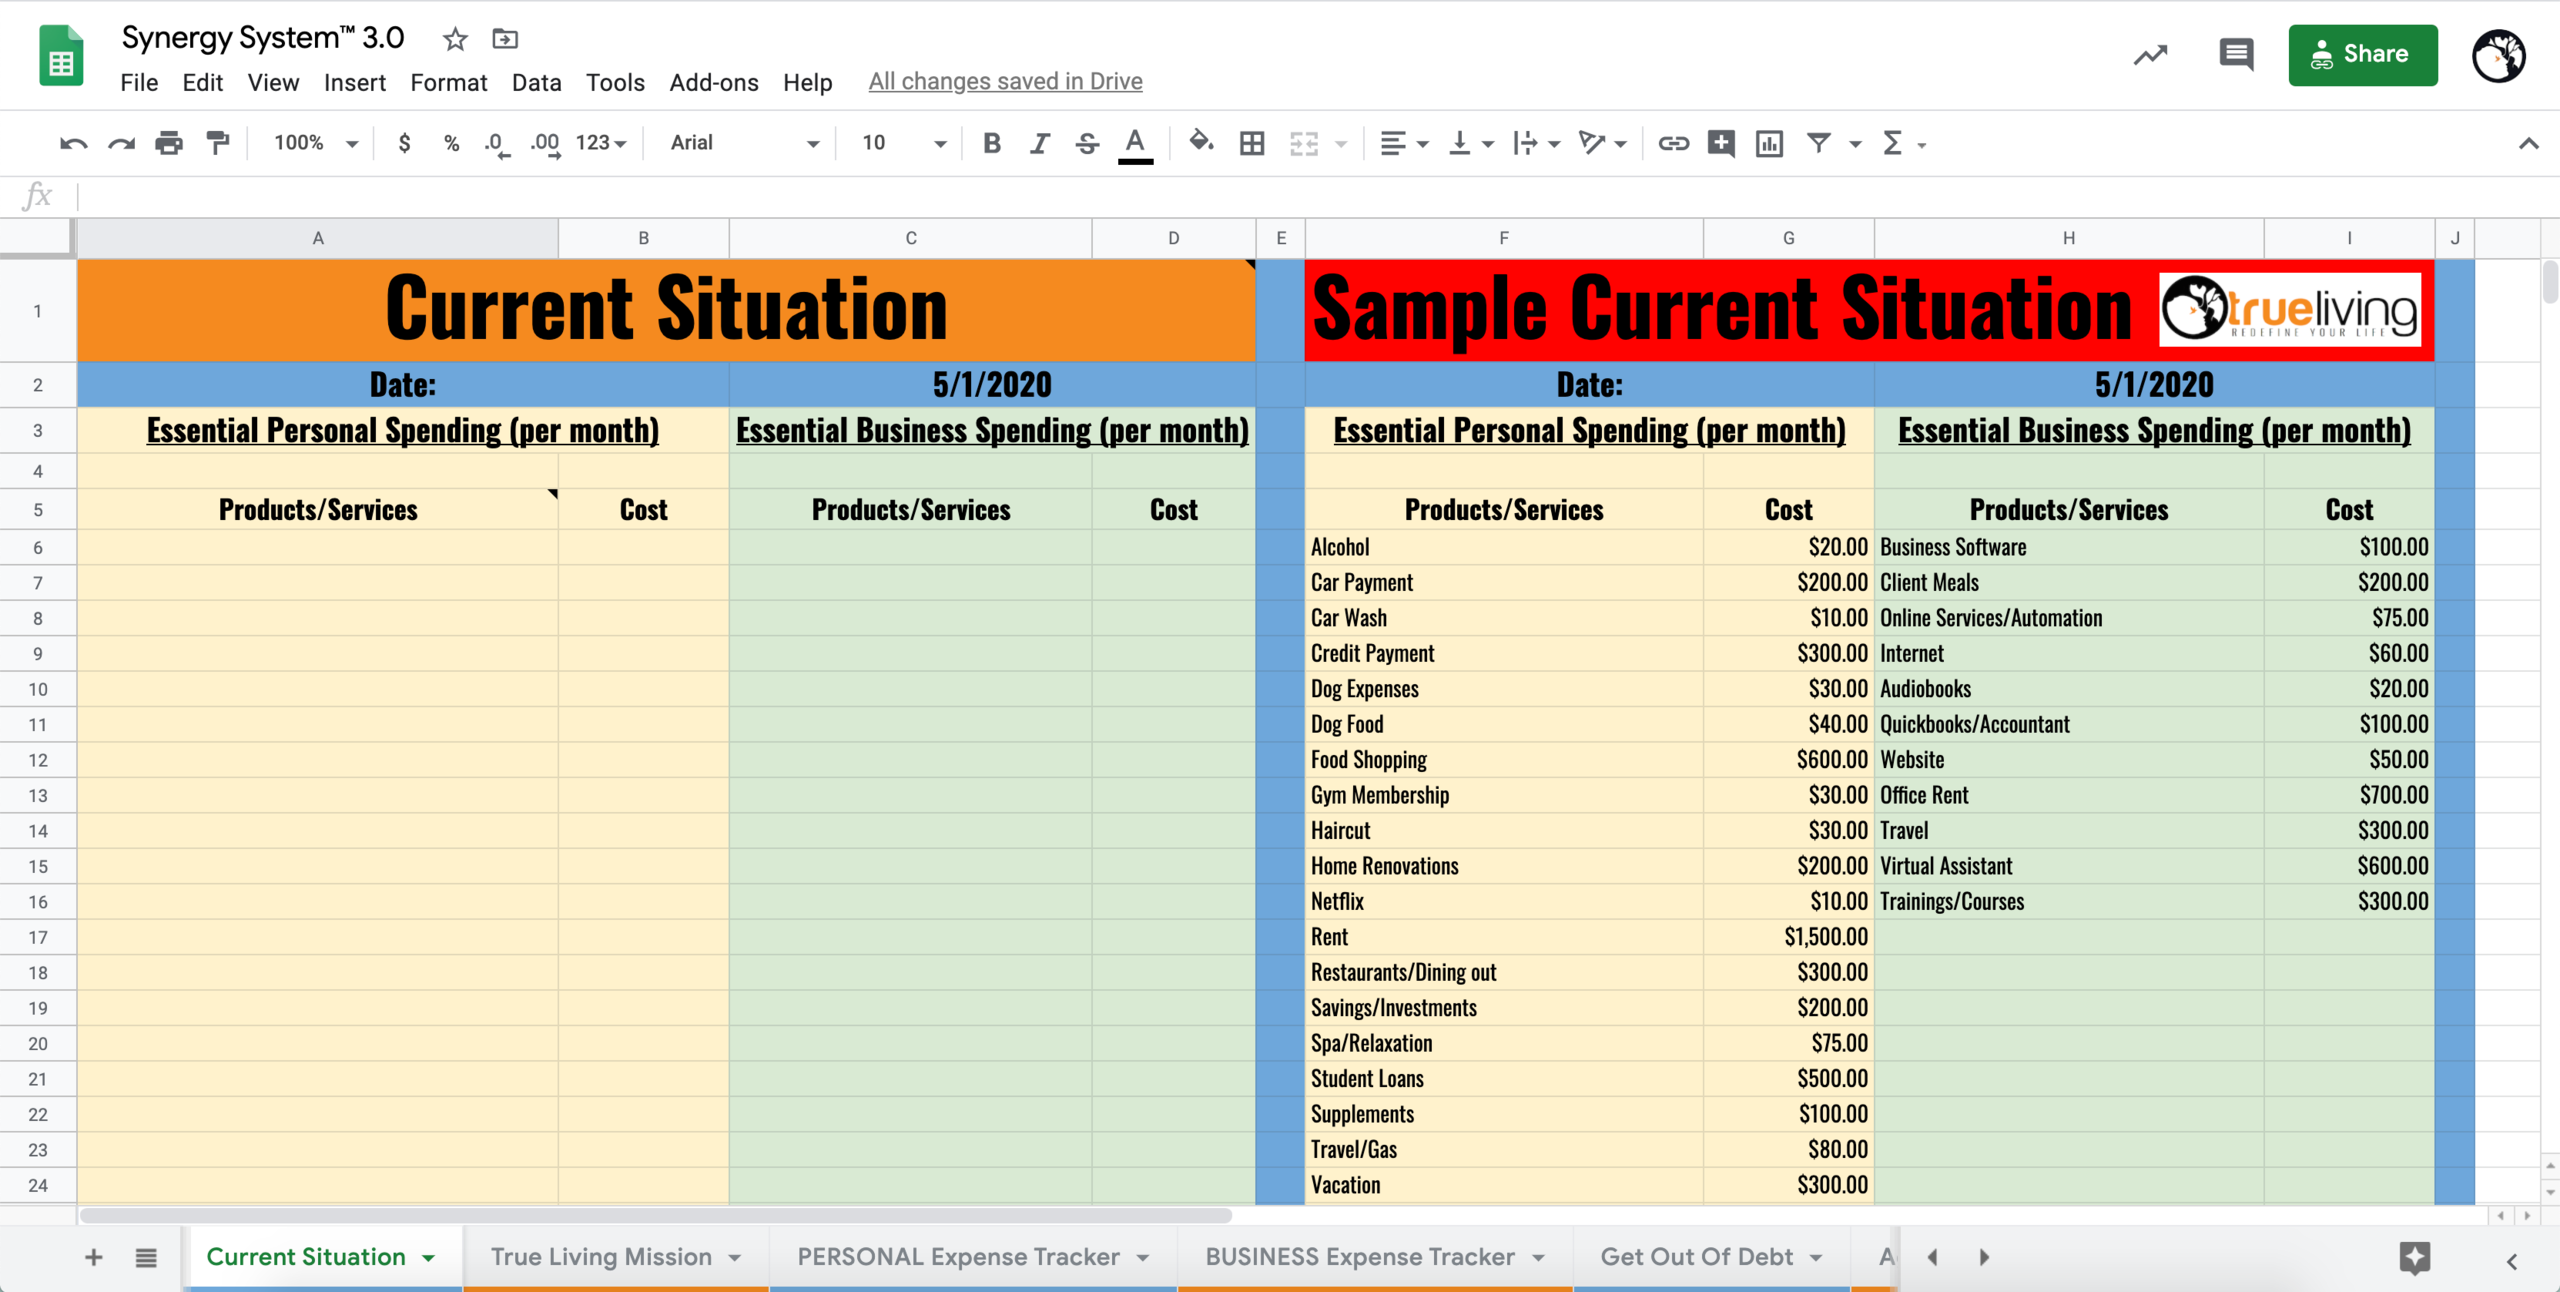Select column F header
Viewport: 2560px width, 1292px height.
pos(1503,238)
